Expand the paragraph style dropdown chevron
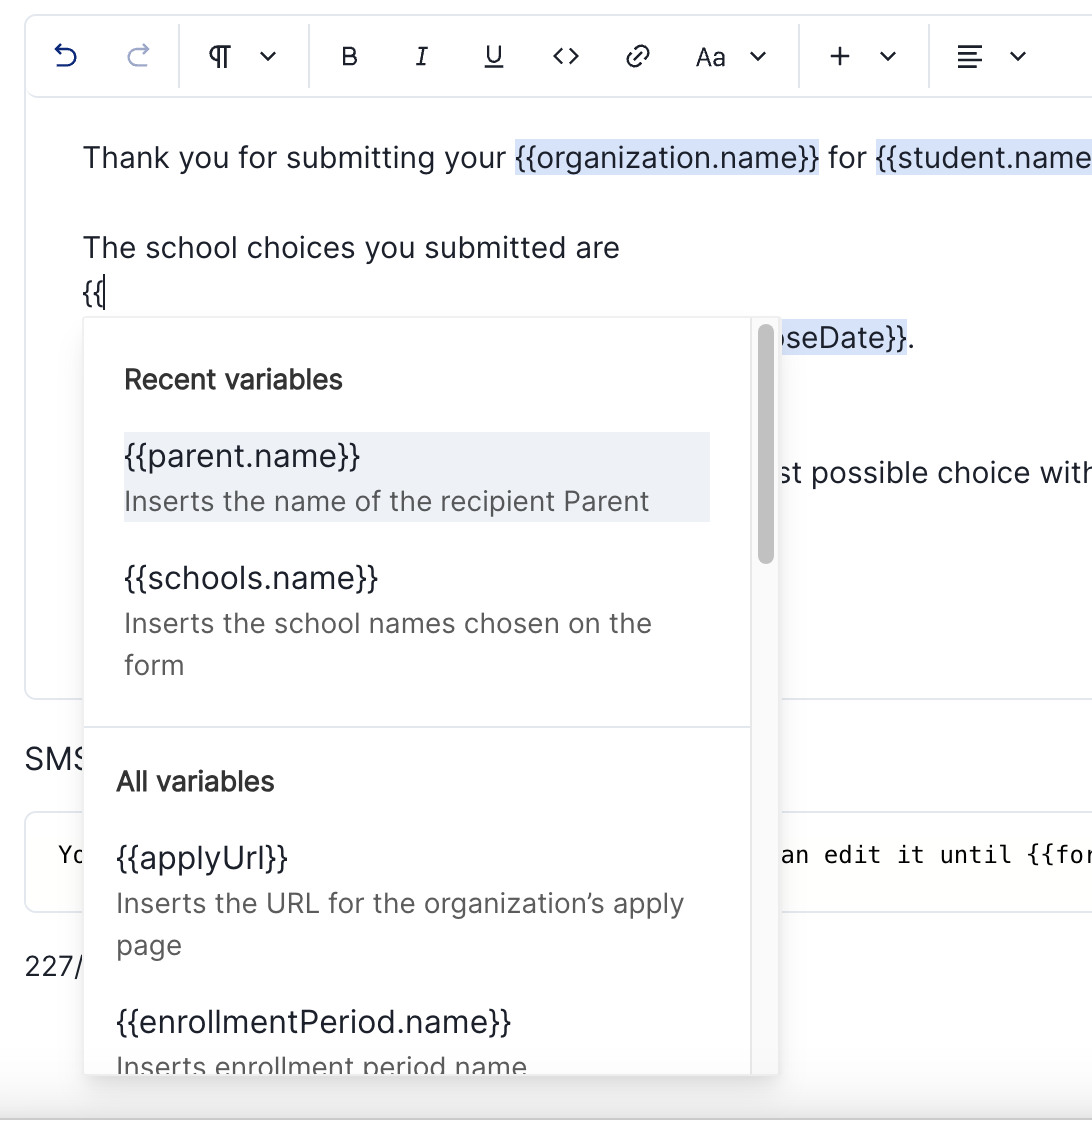1092x1130 pixels. (268, 57)
